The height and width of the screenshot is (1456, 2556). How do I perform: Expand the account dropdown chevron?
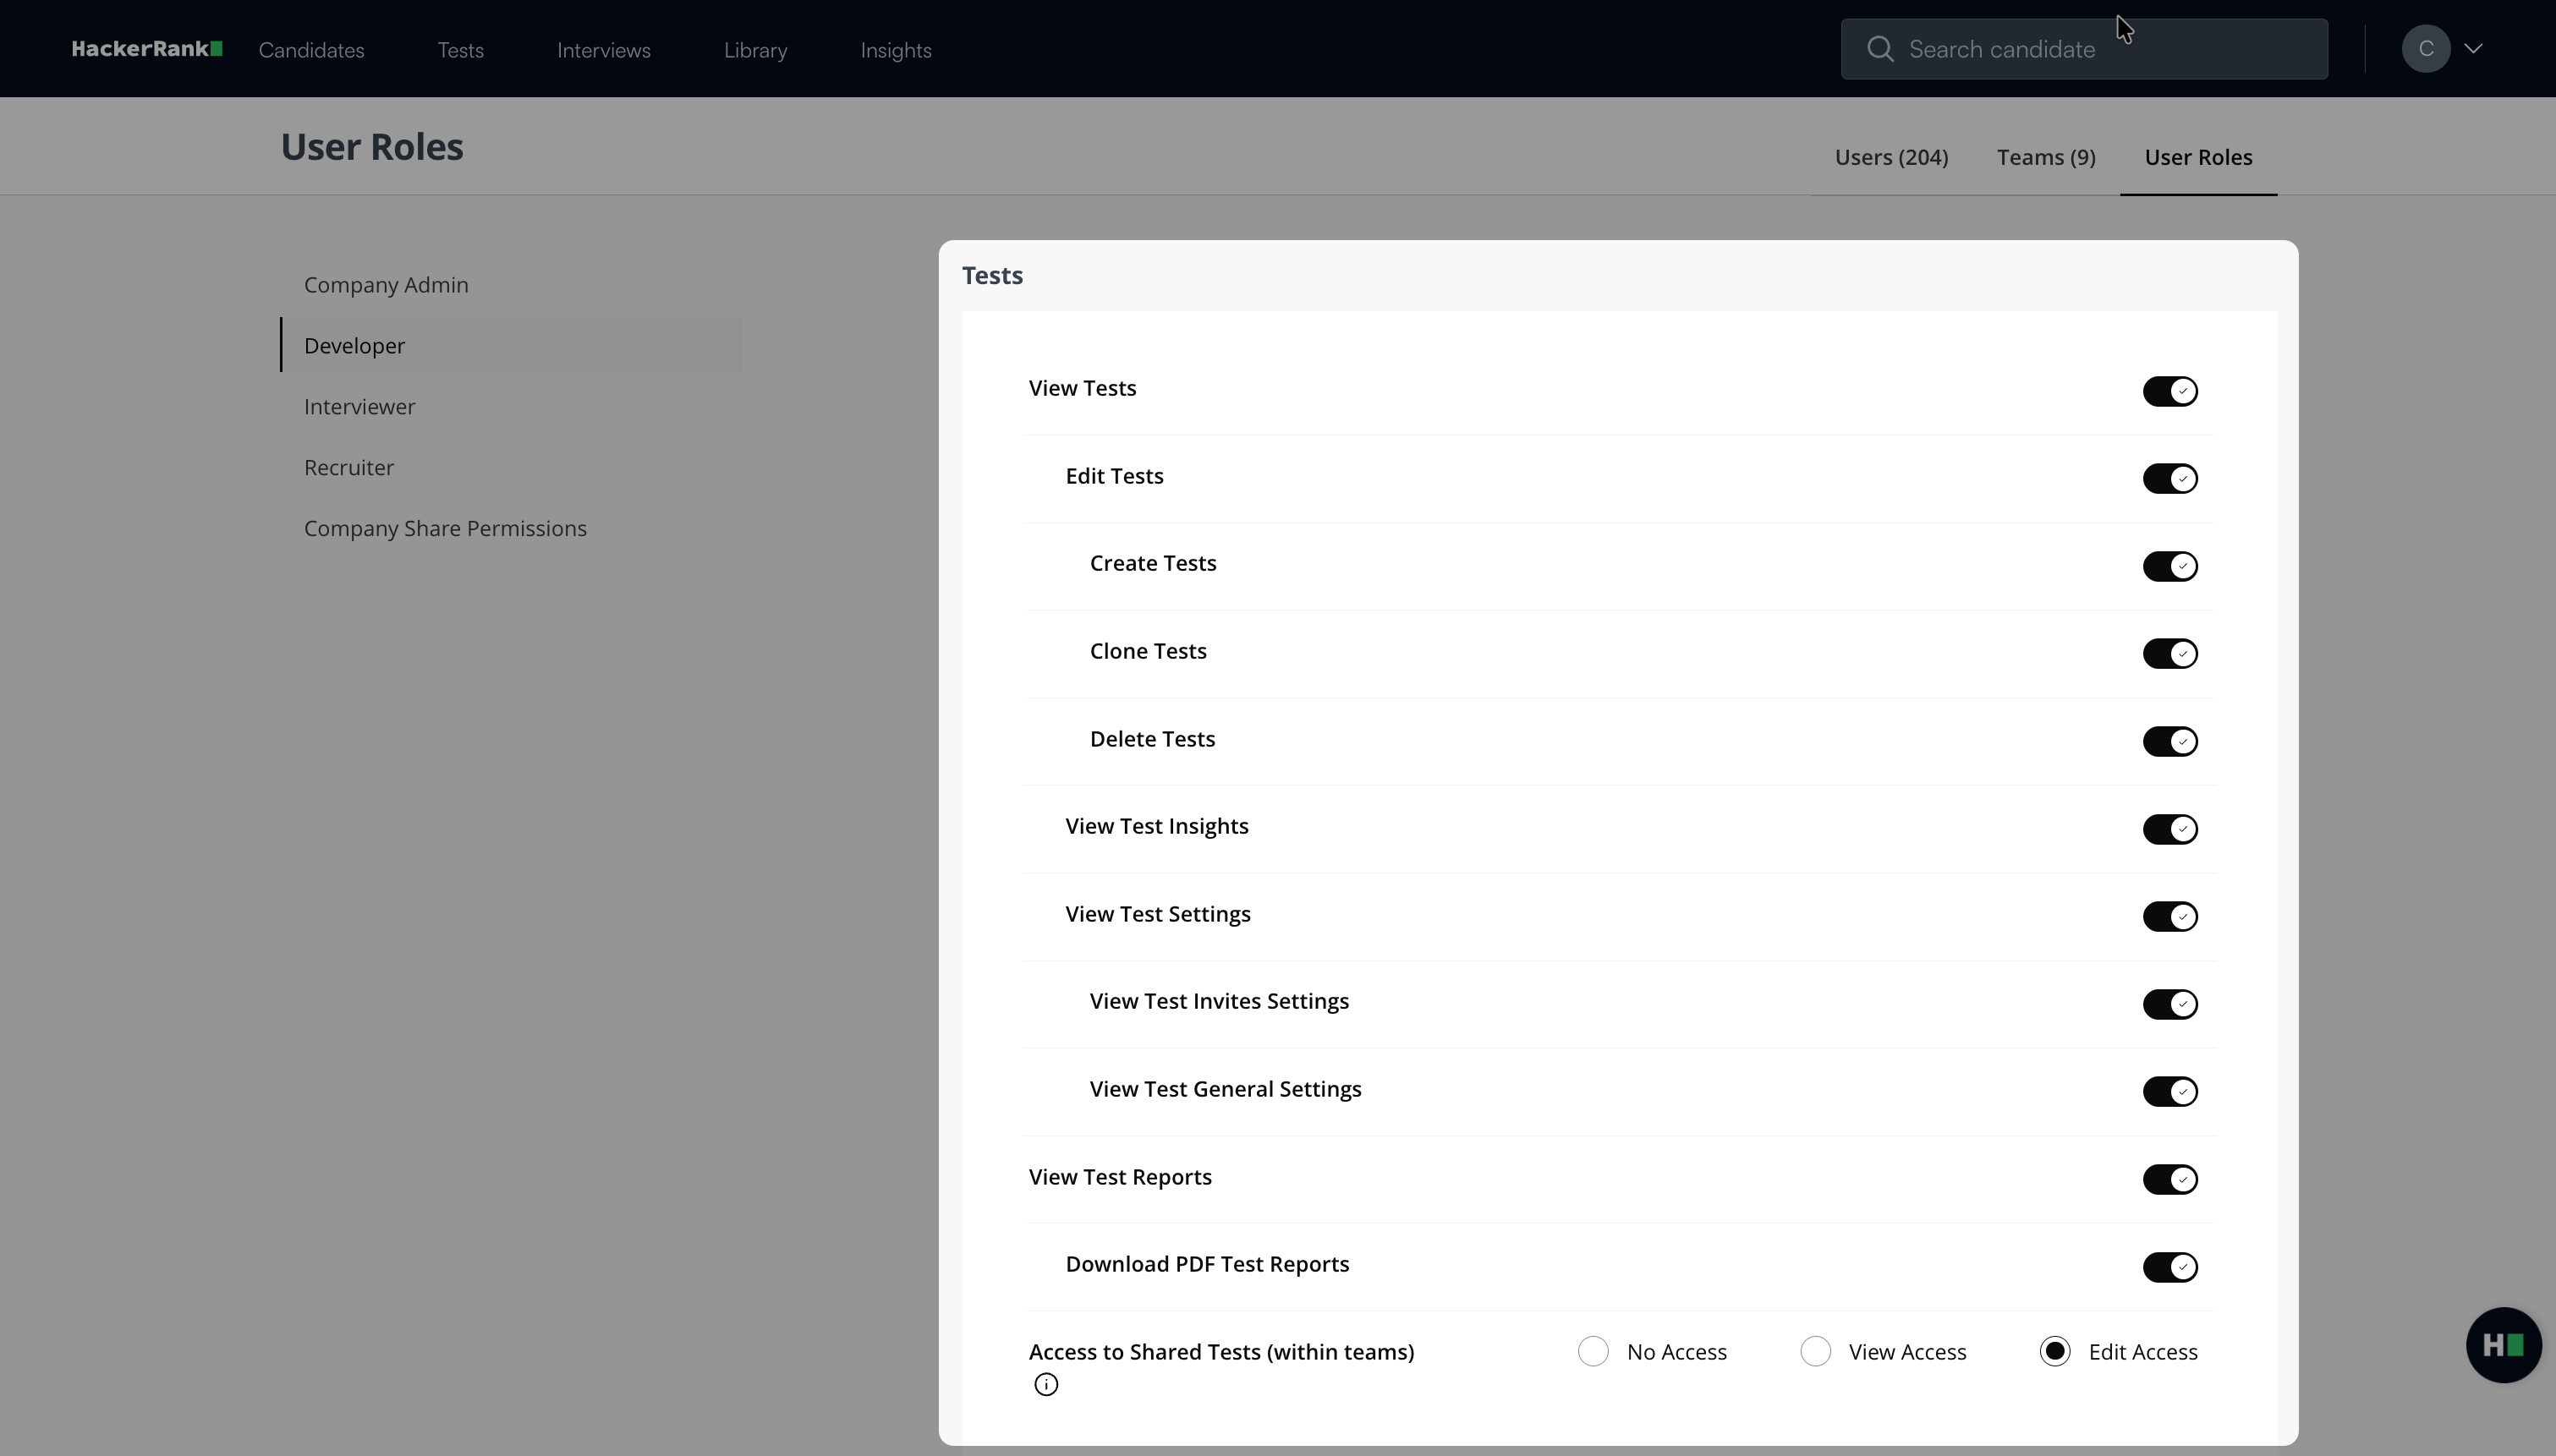tap(2474, 49)
